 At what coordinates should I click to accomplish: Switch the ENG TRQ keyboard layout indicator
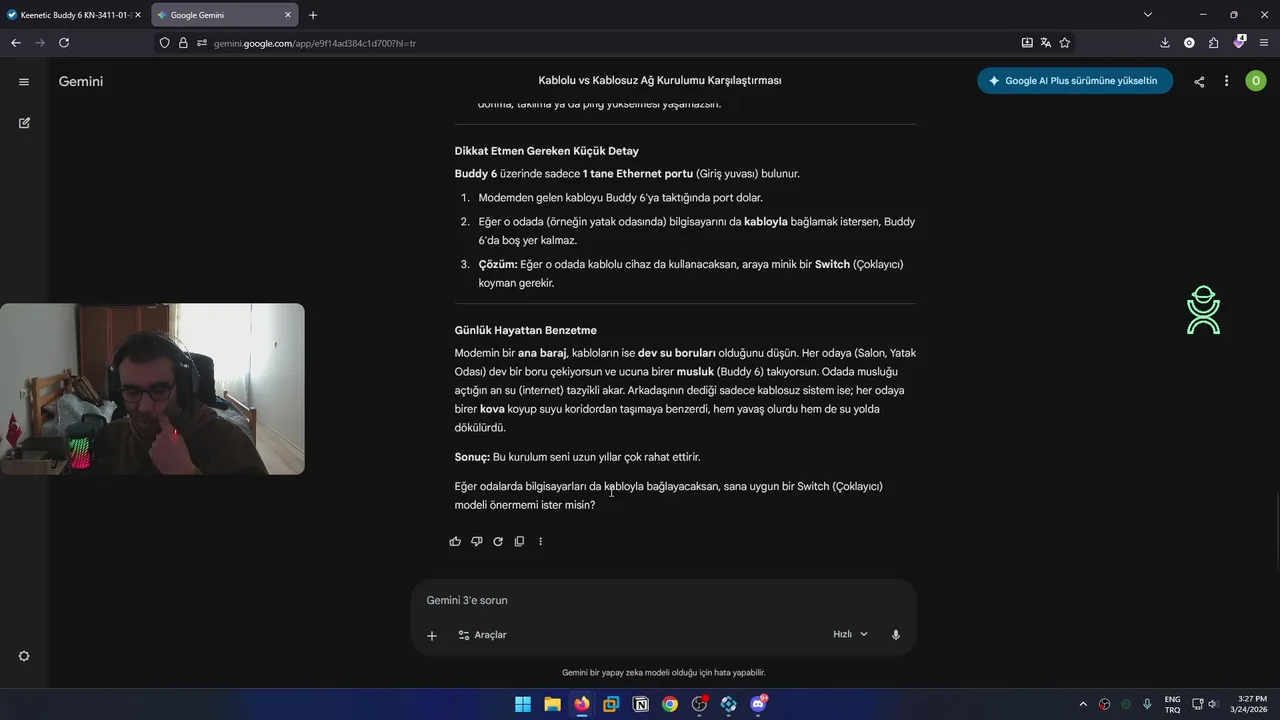coord(1172,704)
